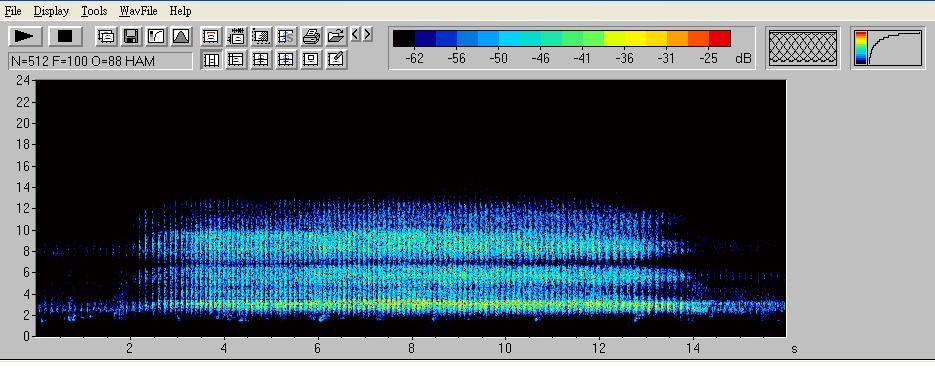
Task: Click the copy windows icon beside stop
Action: (x=106, y=36)
